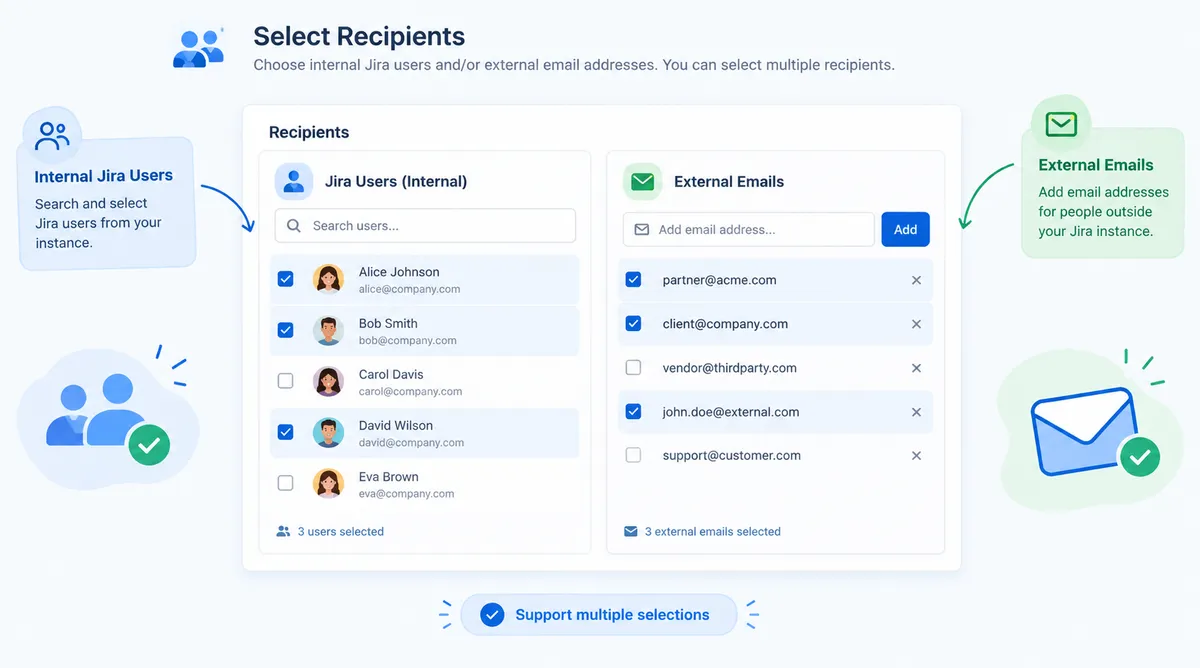Viewport: 1200px width, 668px height.
Task: Check the support@customer.com checkbox
Action: (x=633, y=455)
